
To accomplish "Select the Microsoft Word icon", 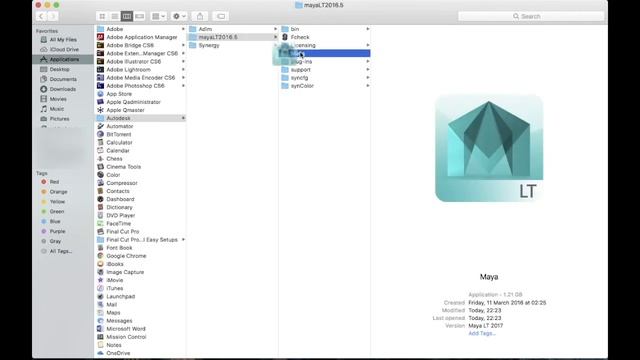I will click(100, 329).
